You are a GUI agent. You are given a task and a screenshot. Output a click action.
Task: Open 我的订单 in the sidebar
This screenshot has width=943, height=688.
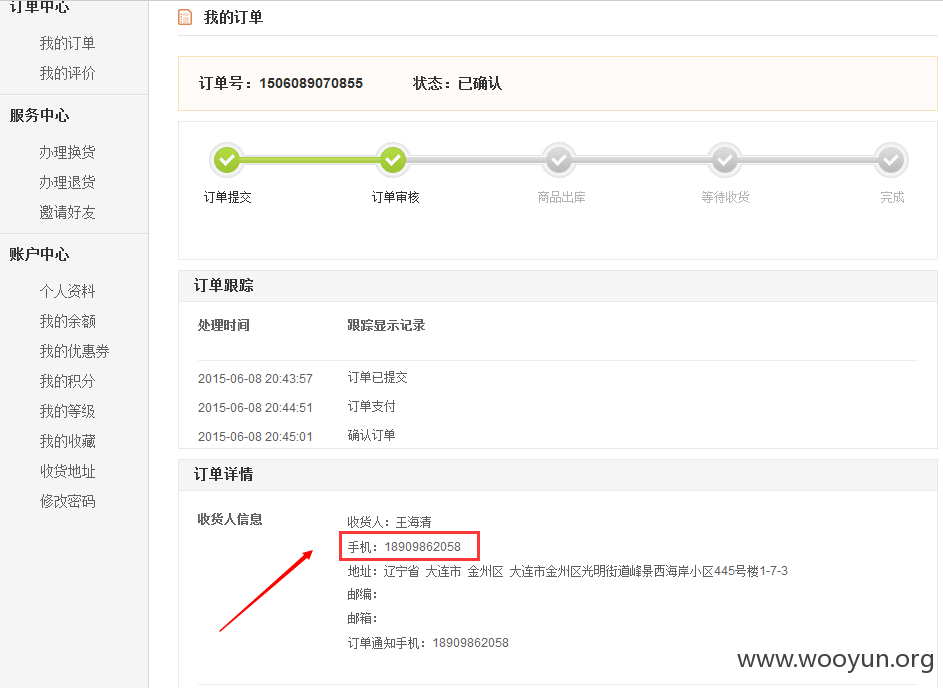[x=67, y=43]
